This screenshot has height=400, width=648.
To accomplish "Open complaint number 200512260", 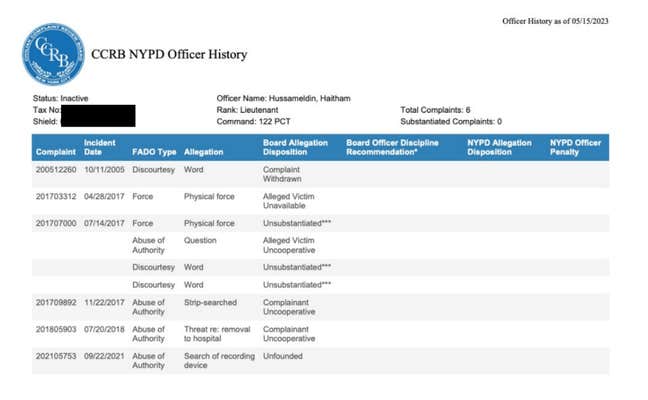I will click(56, 169).
